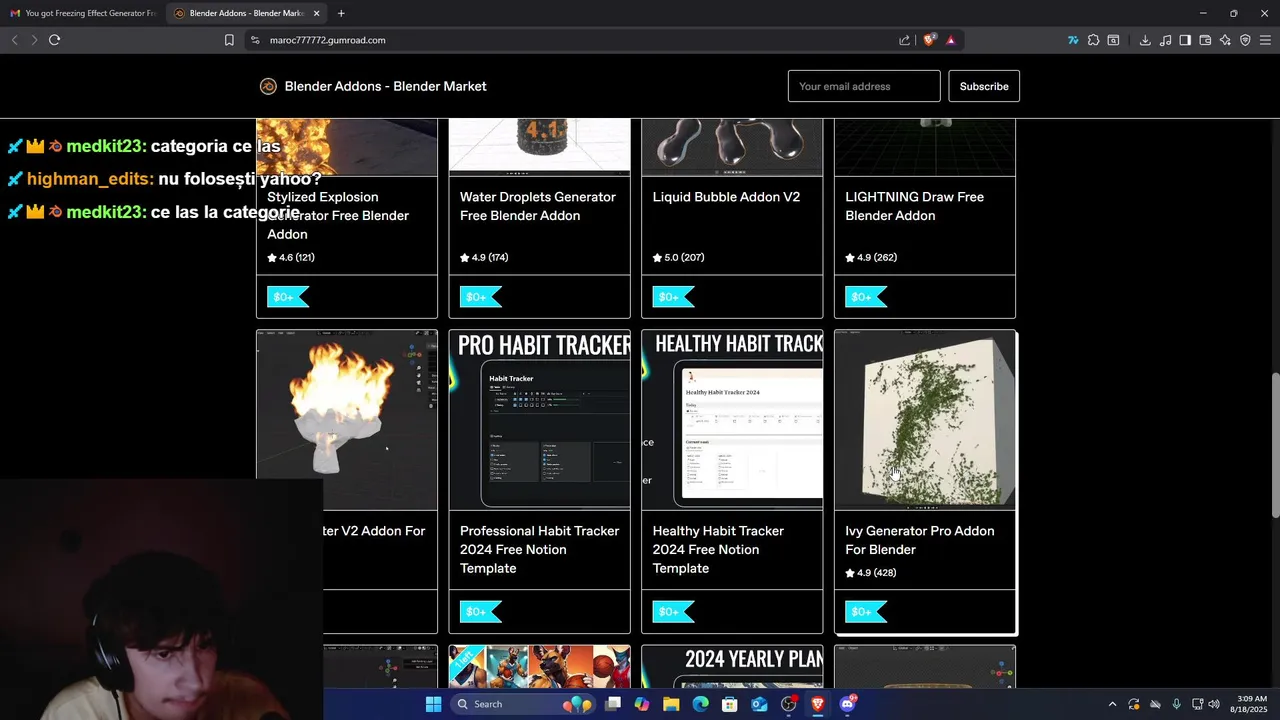This screenshot has width=1280, height=720.
Task: Open the 7TV extension icon
Action: [x=1073, y=40]
